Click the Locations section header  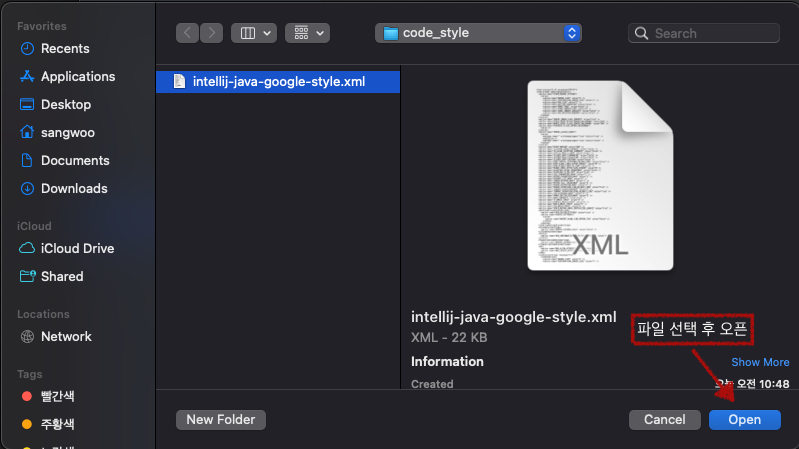(43, 314)
